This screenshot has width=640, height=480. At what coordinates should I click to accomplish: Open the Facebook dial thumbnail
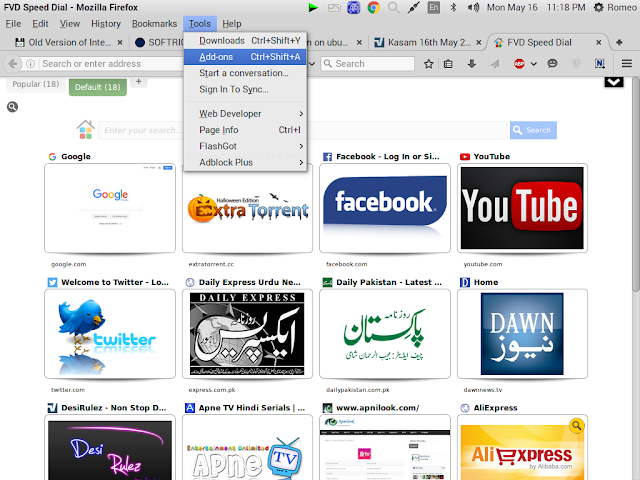pyautogui.click(x=385, y=208)
